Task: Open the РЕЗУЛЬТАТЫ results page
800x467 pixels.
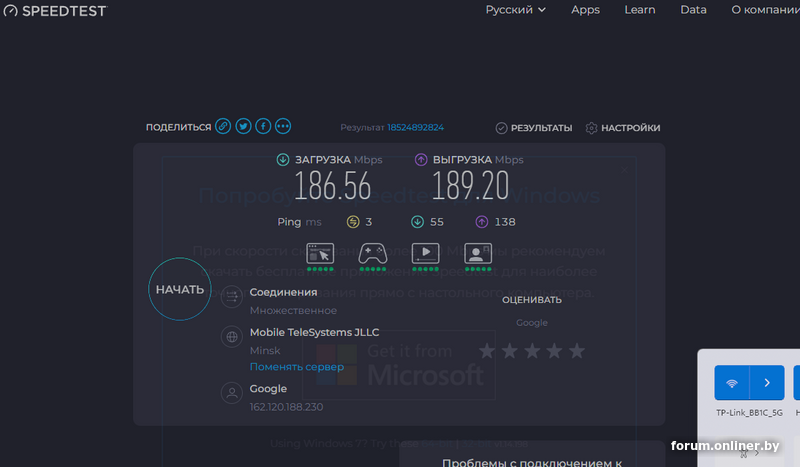Action: click(x=534, y=128)
